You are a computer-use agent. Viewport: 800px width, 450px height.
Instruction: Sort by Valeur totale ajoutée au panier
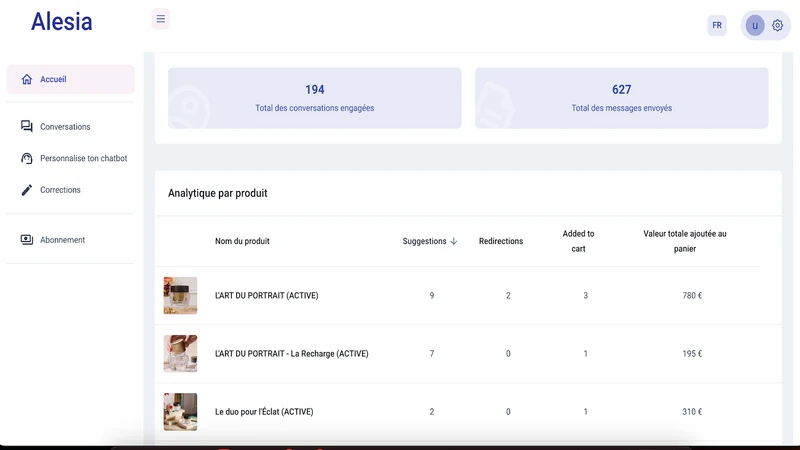click(x=685, y=241)
